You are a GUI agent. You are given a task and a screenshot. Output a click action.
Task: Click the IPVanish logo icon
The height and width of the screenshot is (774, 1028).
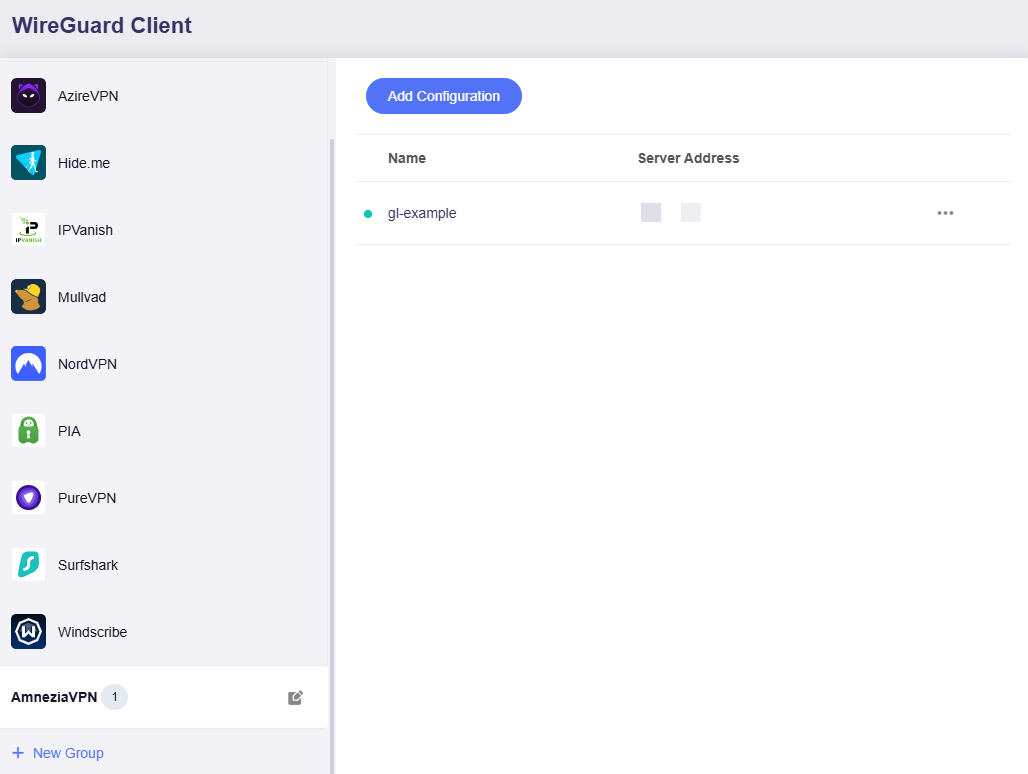click(28, 230)
